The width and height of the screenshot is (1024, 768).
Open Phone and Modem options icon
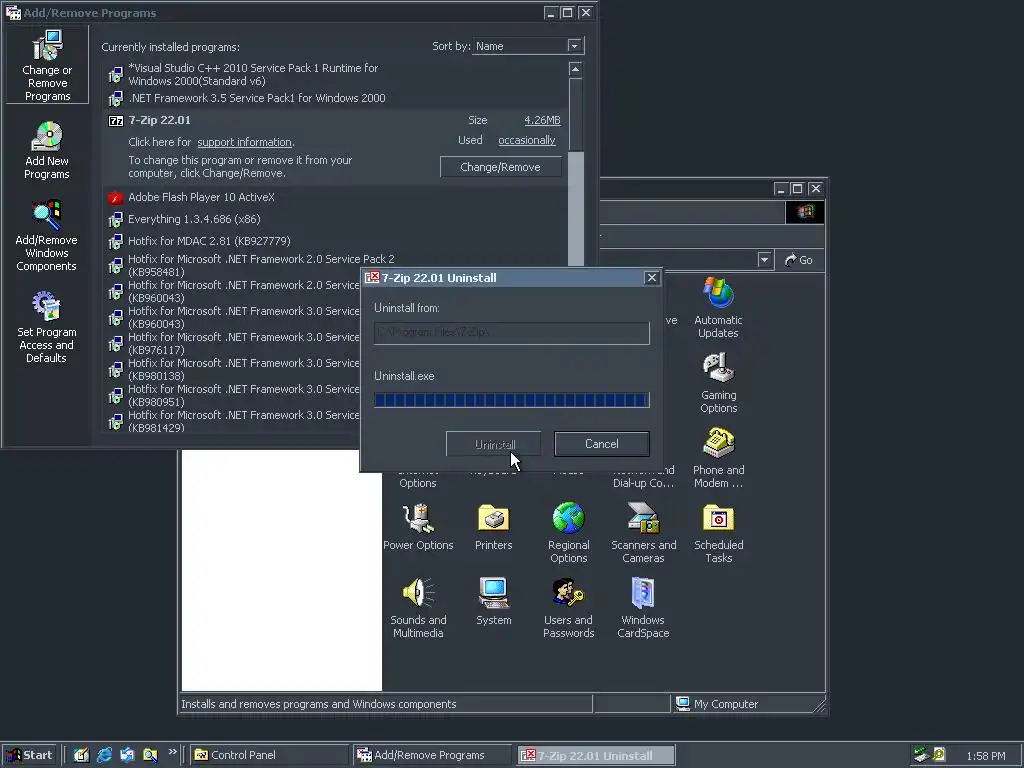[718, 458]
